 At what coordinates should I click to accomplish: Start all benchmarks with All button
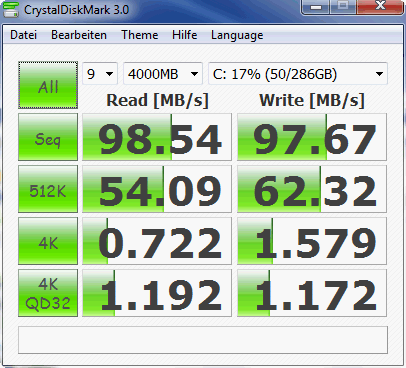[48, 85]
